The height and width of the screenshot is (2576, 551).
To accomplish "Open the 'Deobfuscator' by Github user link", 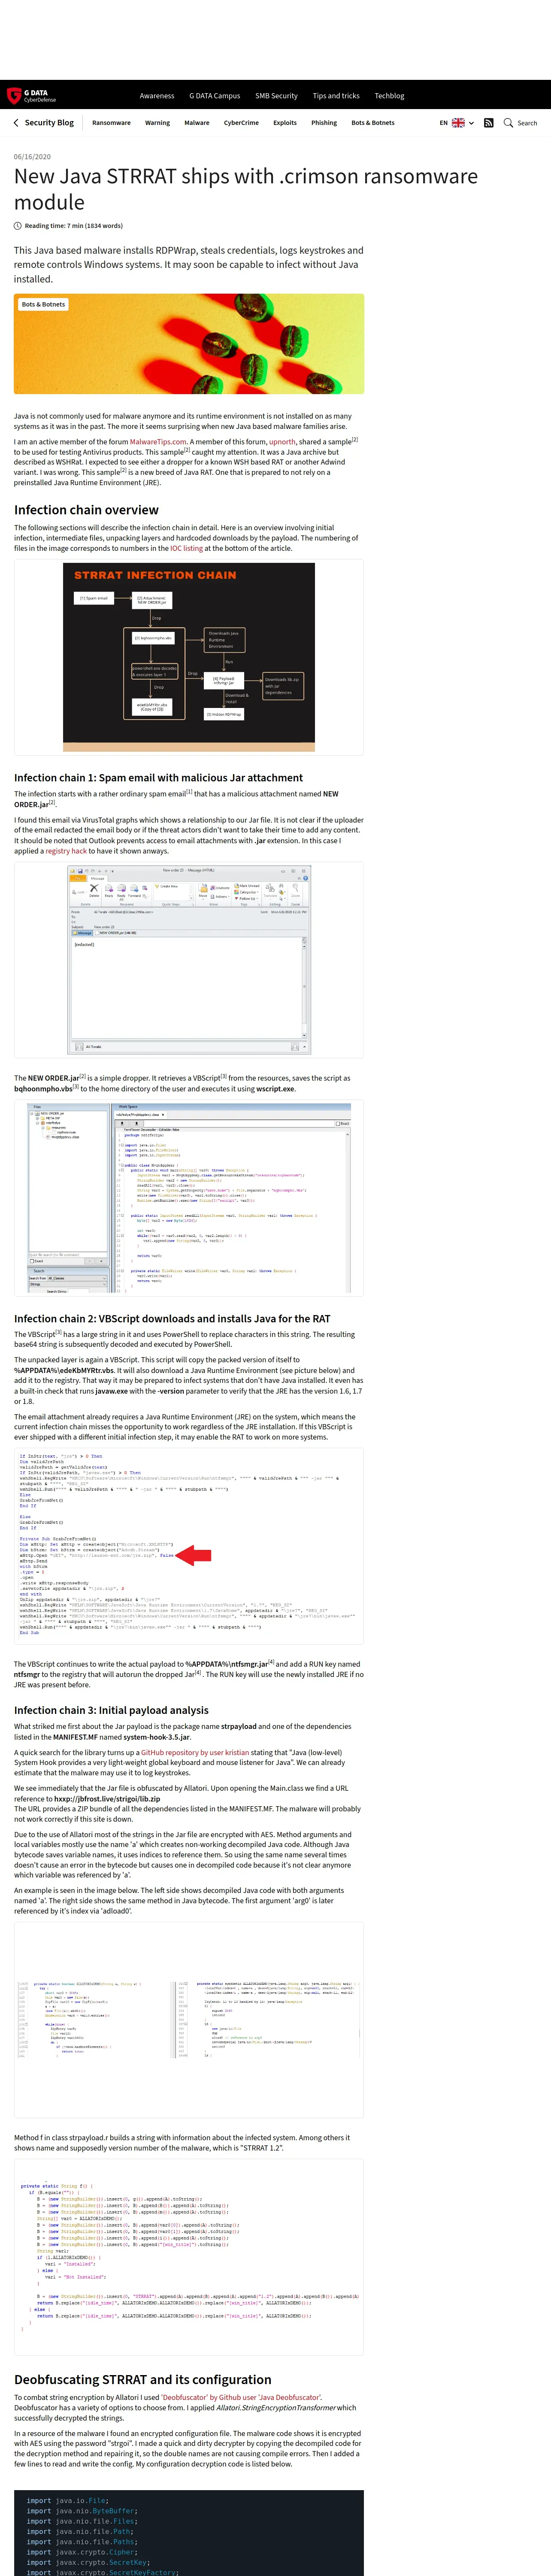I will pos(241,2397).
